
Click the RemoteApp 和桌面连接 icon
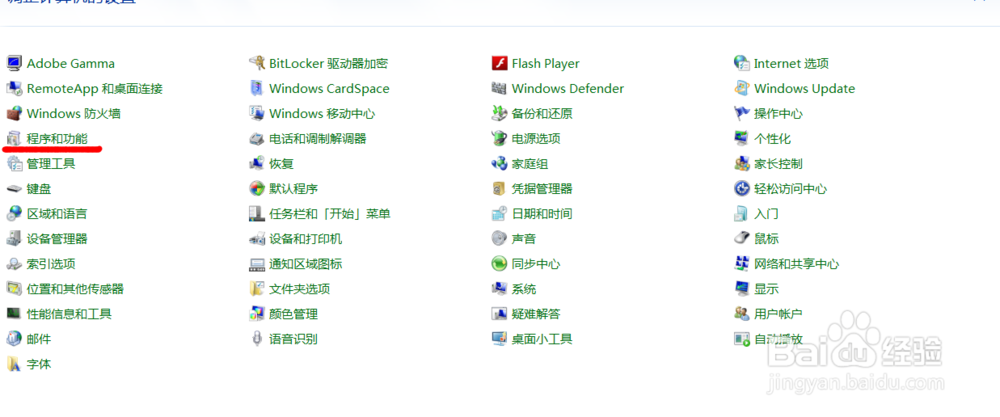[14, 88]
